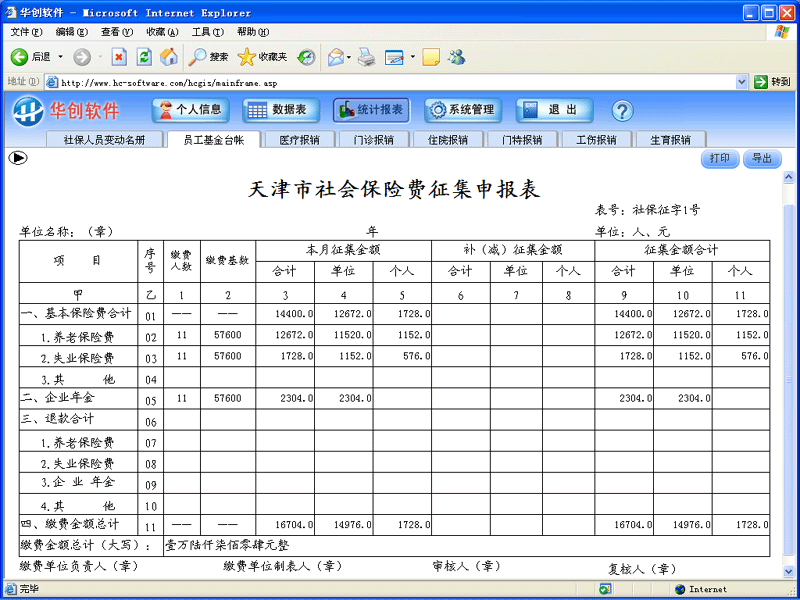The height and width of the screenshot is (600, 800).
Task: Open the 文件(F) menu
Action: tap(27, 32)
